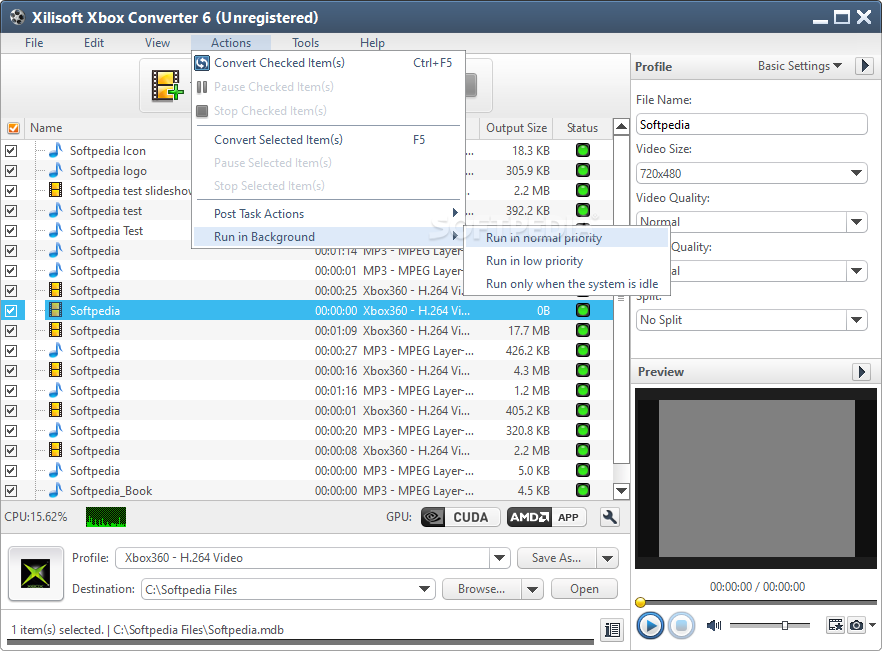Click the status indicator of the 4.3 MB row

point(583,370)
